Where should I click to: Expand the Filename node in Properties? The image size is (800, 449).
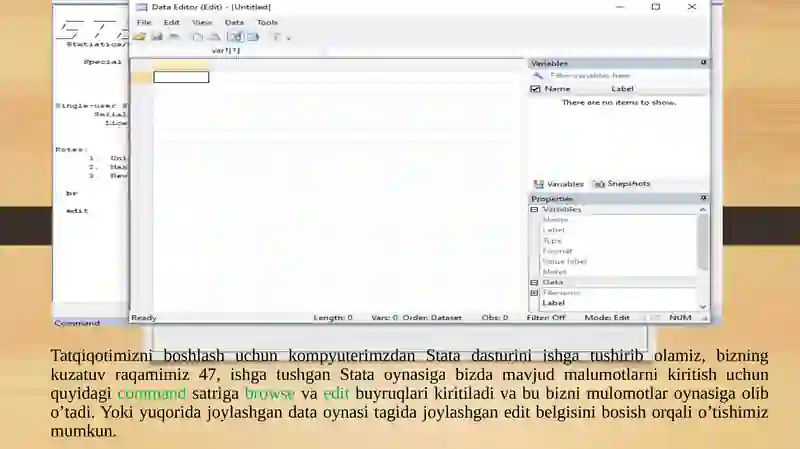click(x=534, y=293)
